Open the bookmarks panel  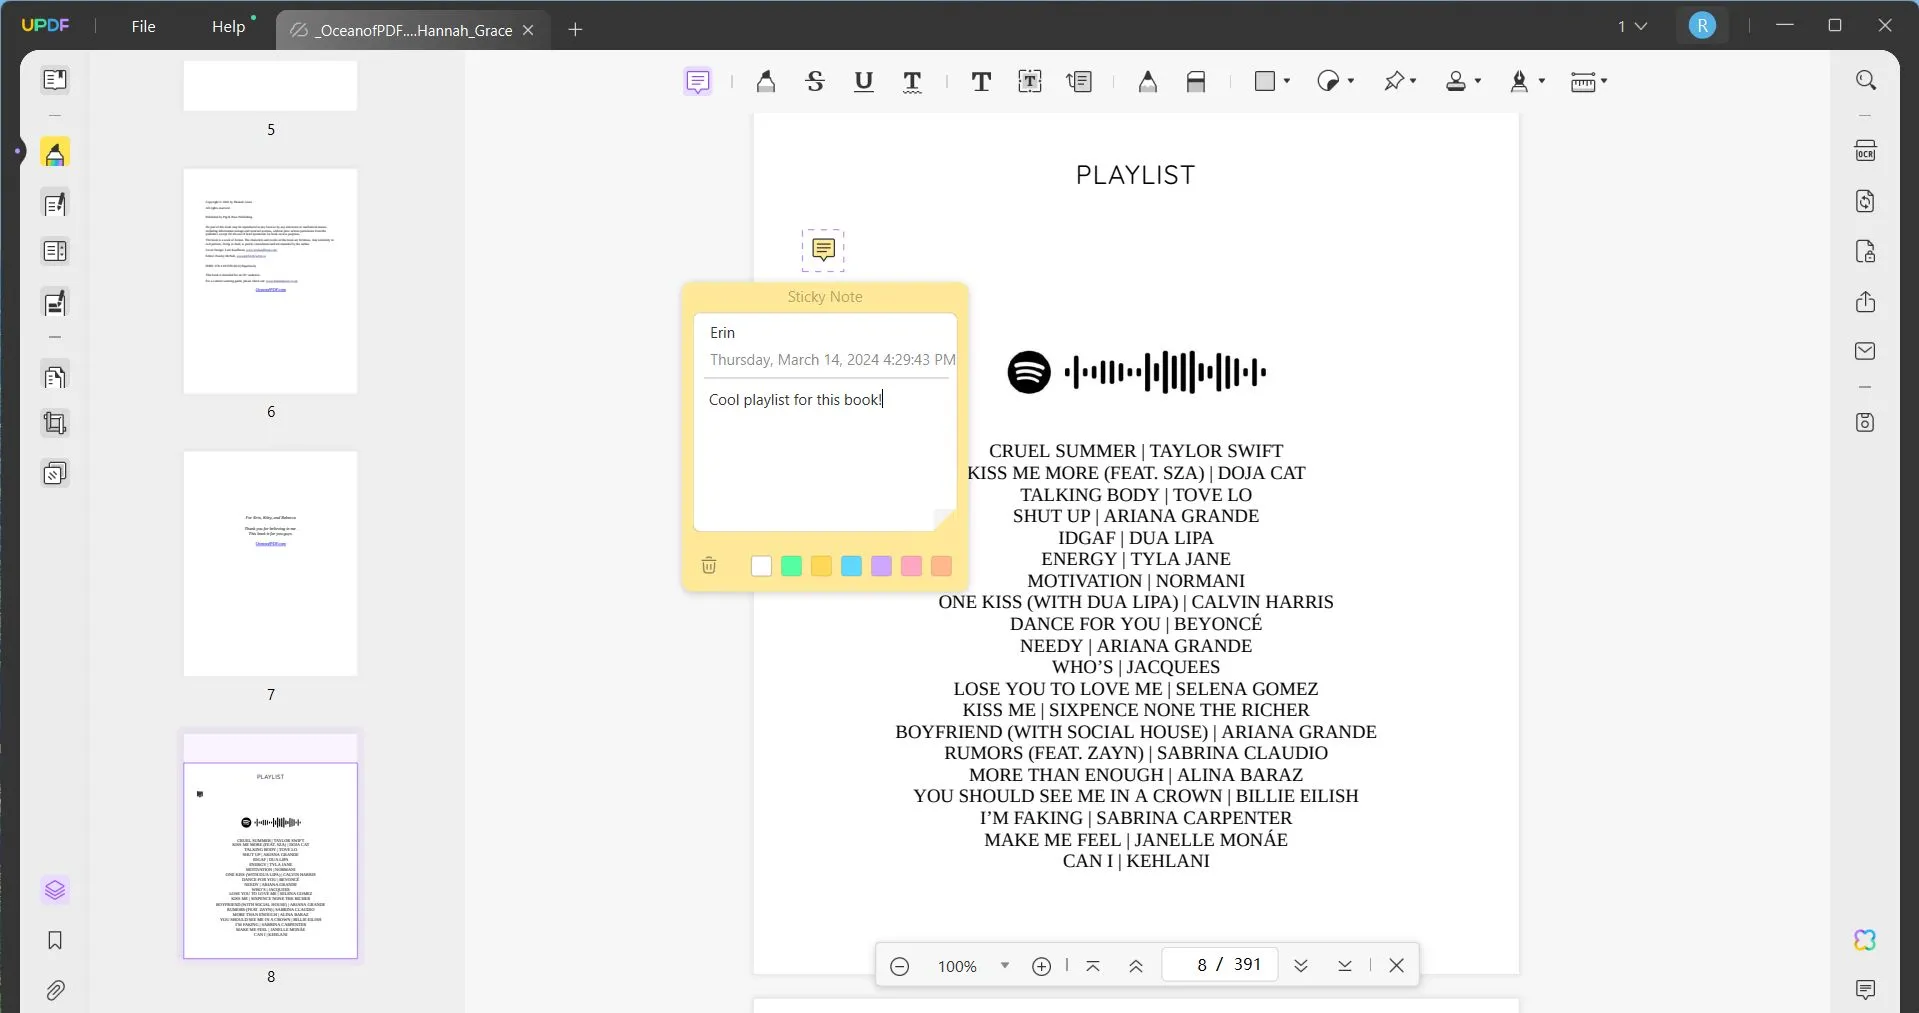click(x=55, y=940)
